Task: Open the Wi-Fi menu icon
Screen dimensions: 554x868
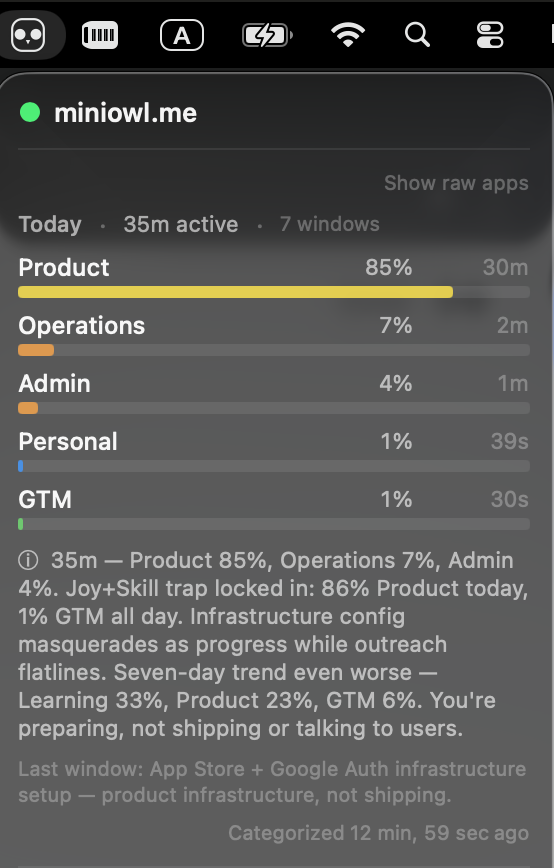Action: (348, 35)
